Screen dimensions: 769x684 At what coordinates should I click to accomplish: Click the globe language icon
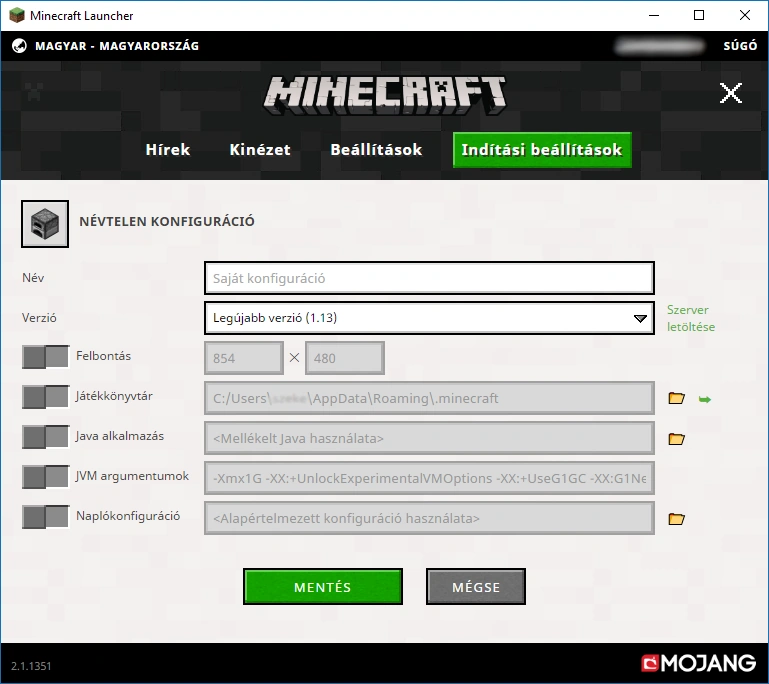point(19,46)
